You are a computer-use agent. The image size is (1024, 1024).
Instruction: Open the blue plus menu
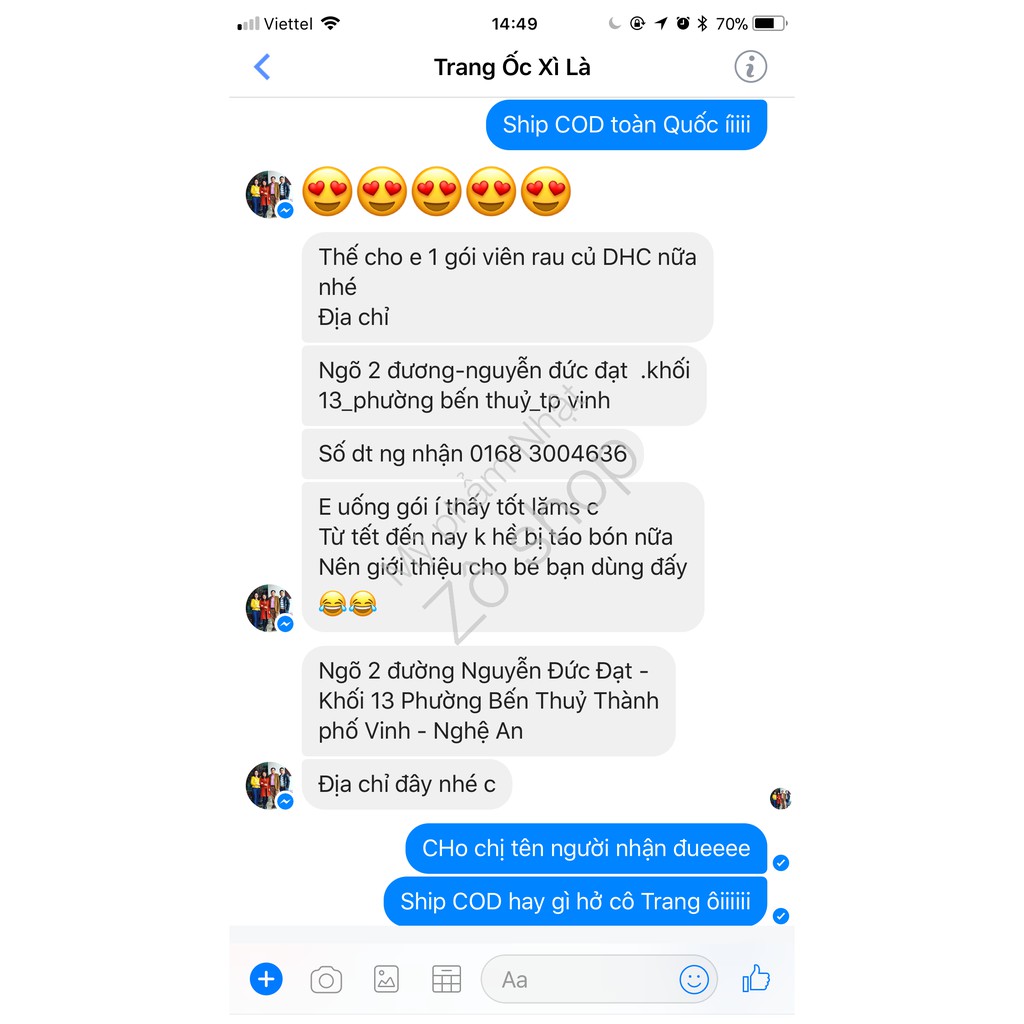pos(266,979)
